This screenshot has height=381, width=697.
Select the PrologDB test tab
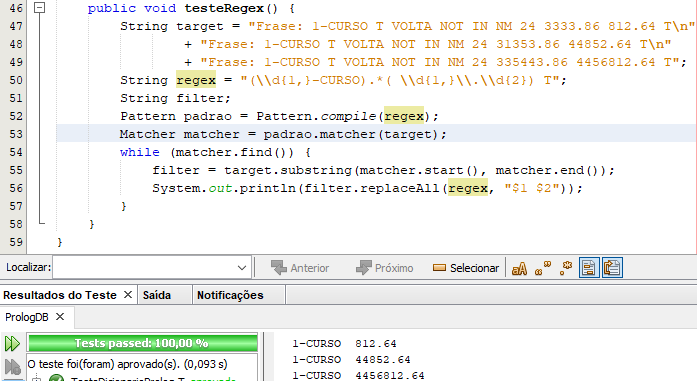pos(27,317)
